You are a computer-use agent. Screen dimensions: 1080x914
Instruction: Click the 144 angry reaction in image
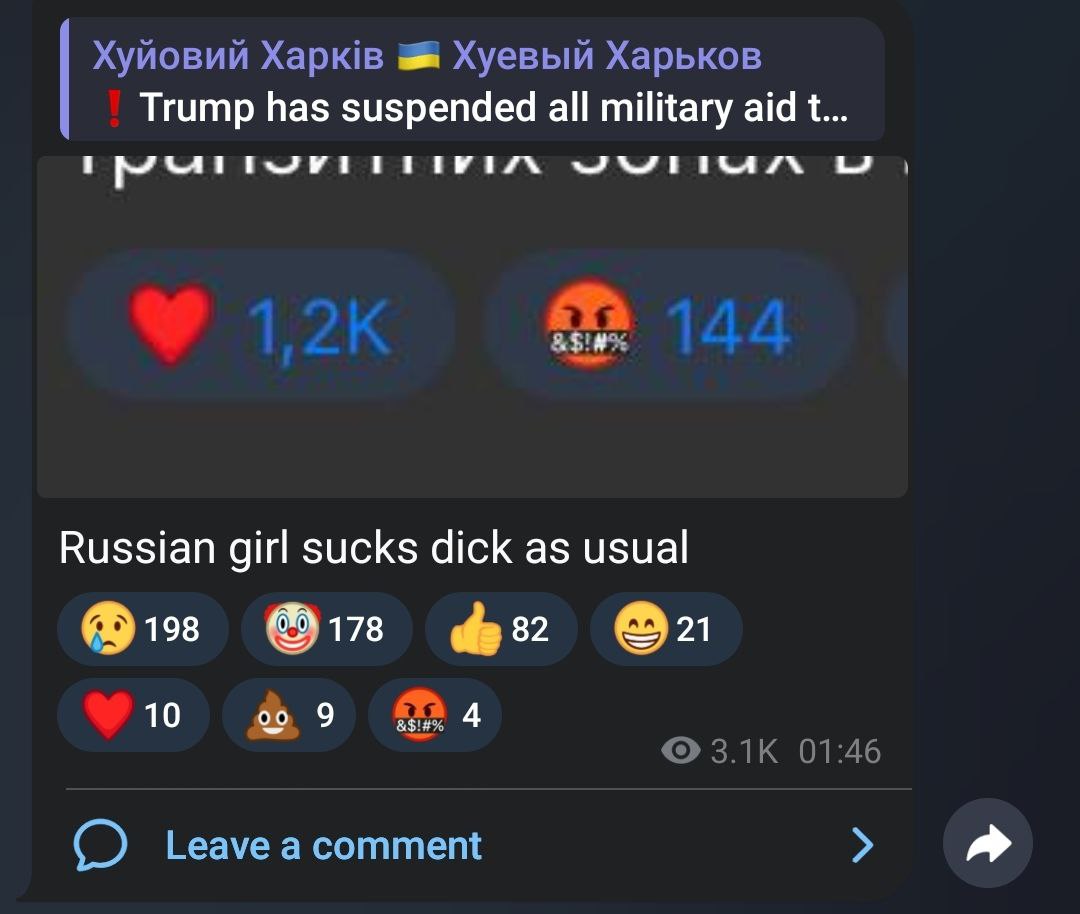coord(670,326)
